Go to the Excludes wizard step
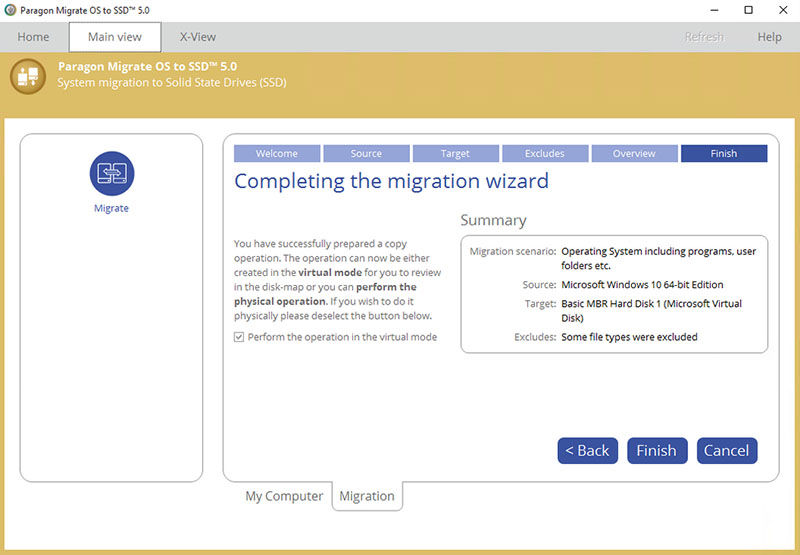Image resolution: width=800 pixels, height=555 pixels. 545,154
